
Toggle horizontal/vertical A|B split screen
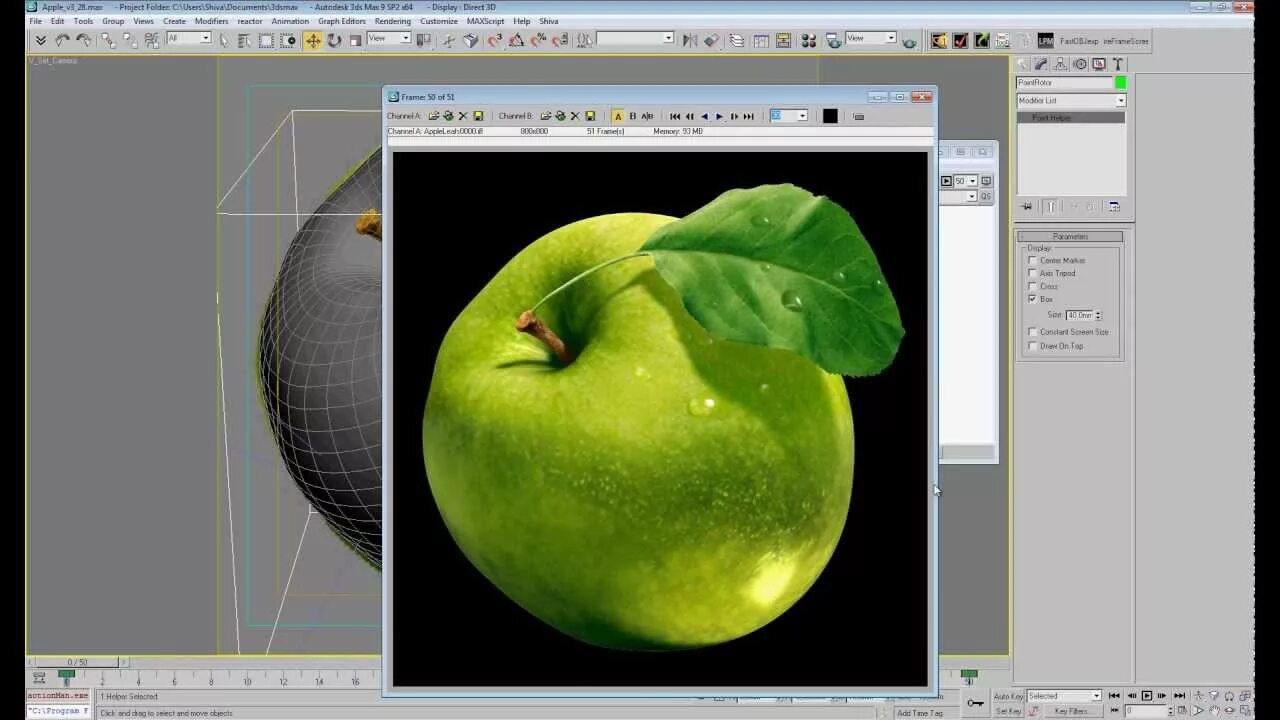[x=647, y=116]
